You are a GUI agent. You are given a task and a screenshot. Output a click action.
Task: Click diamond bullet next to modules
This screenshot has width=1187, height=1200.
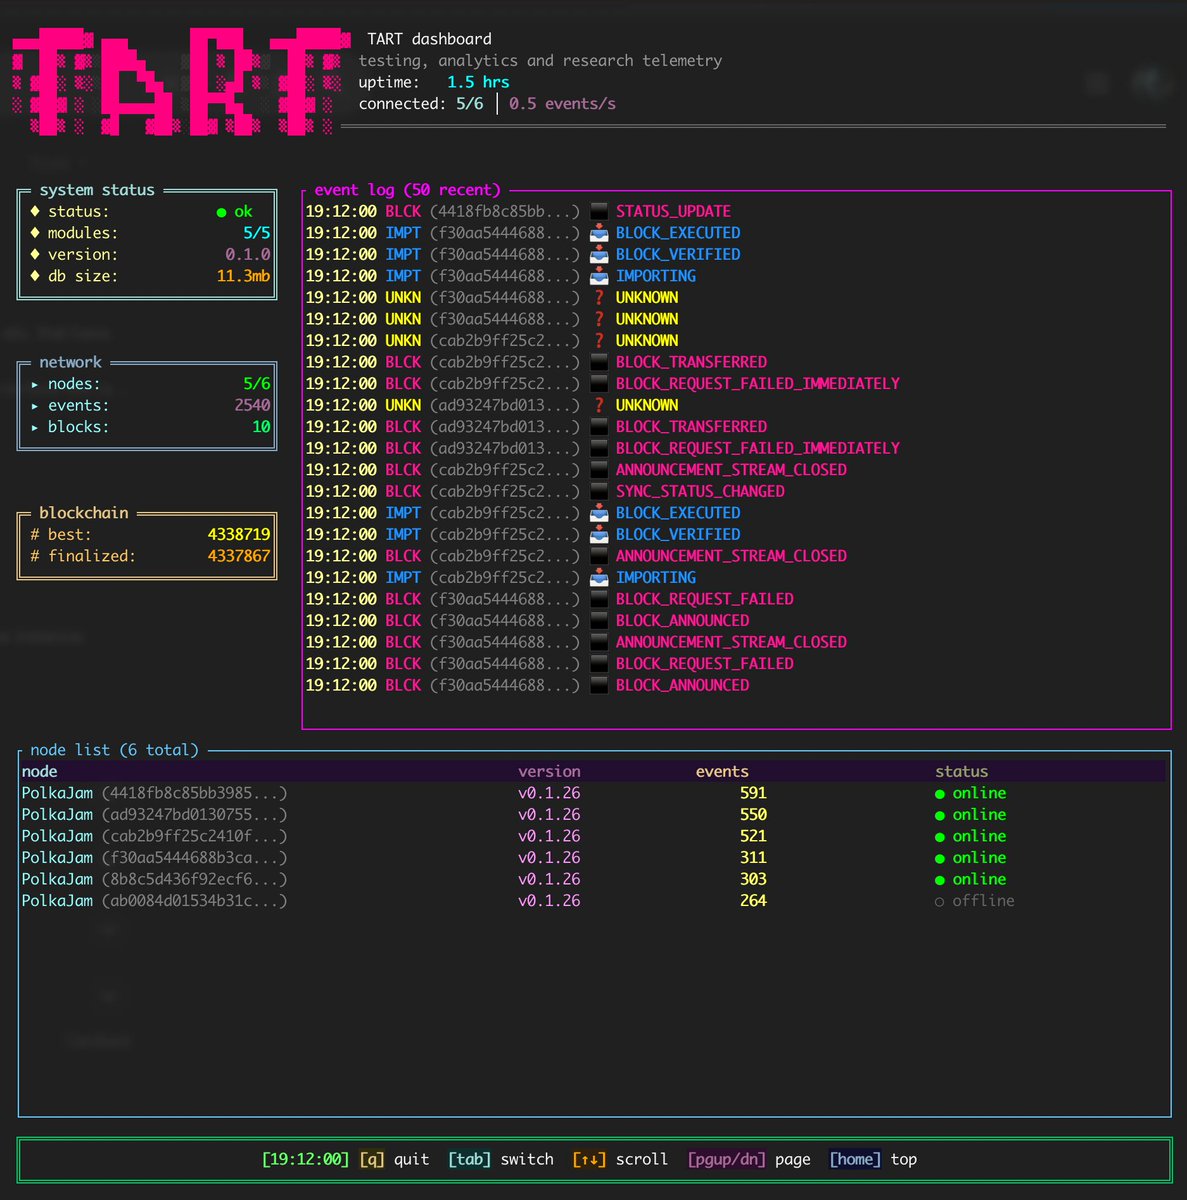[35, 233]
